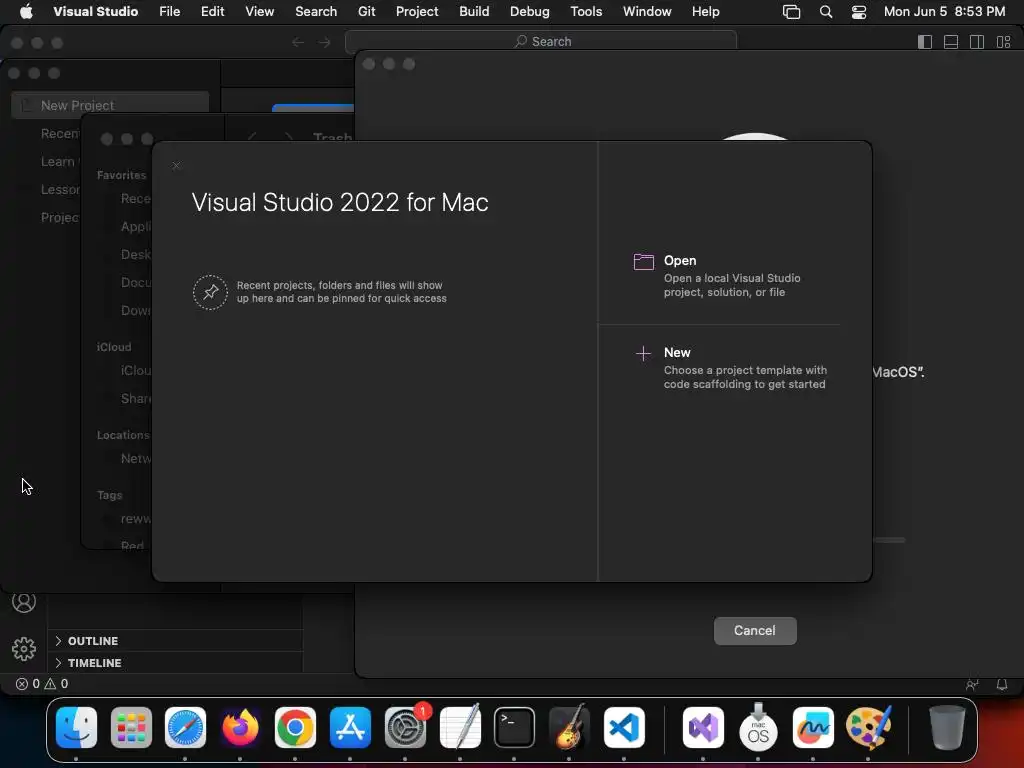Click the Open folder icon
Image resolution: width=1024 pixels, height=768 pixels.
[x=643, y=261]
